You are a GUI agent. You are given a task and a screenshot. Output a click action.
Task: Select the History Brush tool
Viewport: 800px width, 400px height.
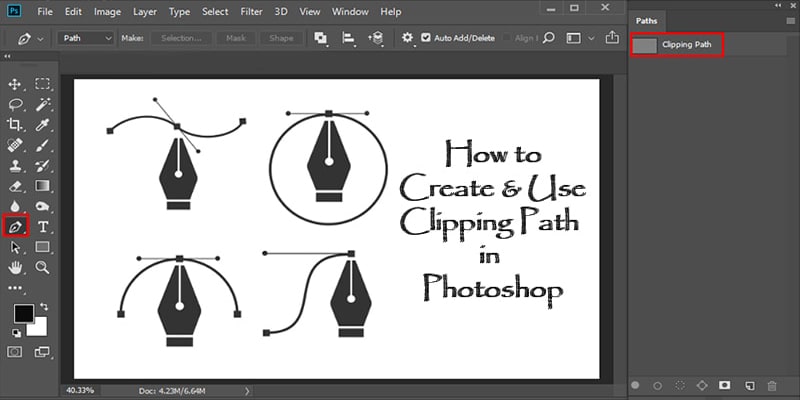(42, 165)
